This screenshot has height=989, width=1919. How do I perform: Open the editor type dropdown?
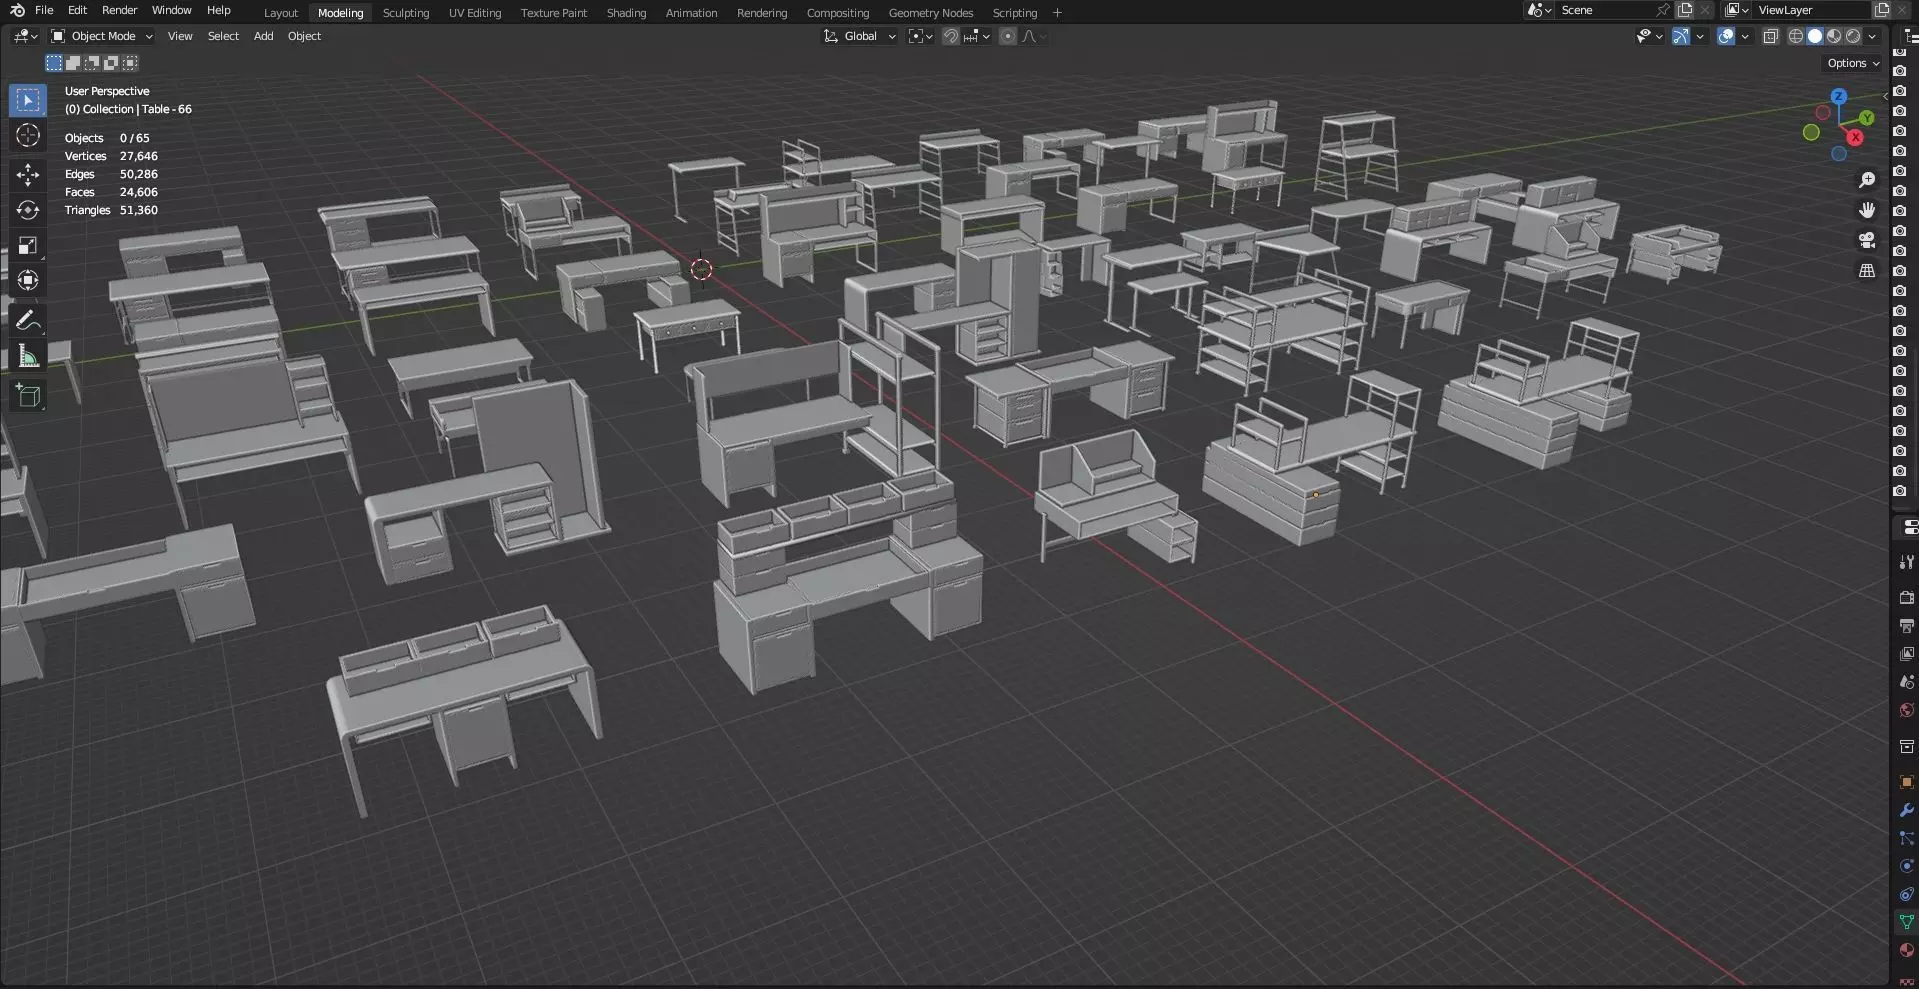pos(25,36)
